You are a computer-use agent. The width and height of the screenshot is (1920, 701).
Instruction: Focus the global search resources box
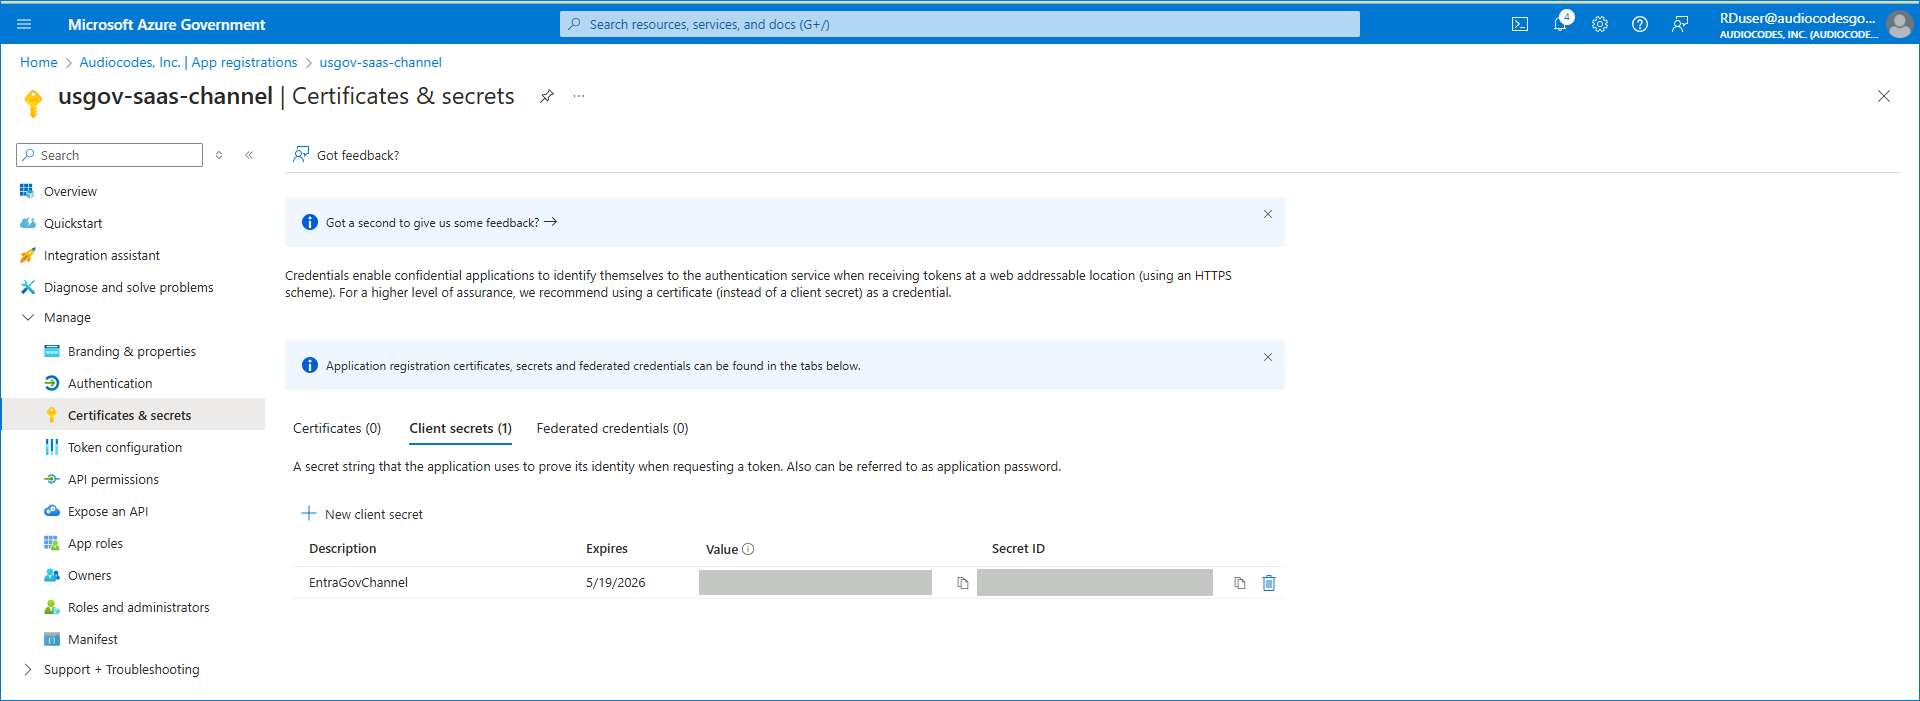(x=960, y=24)
